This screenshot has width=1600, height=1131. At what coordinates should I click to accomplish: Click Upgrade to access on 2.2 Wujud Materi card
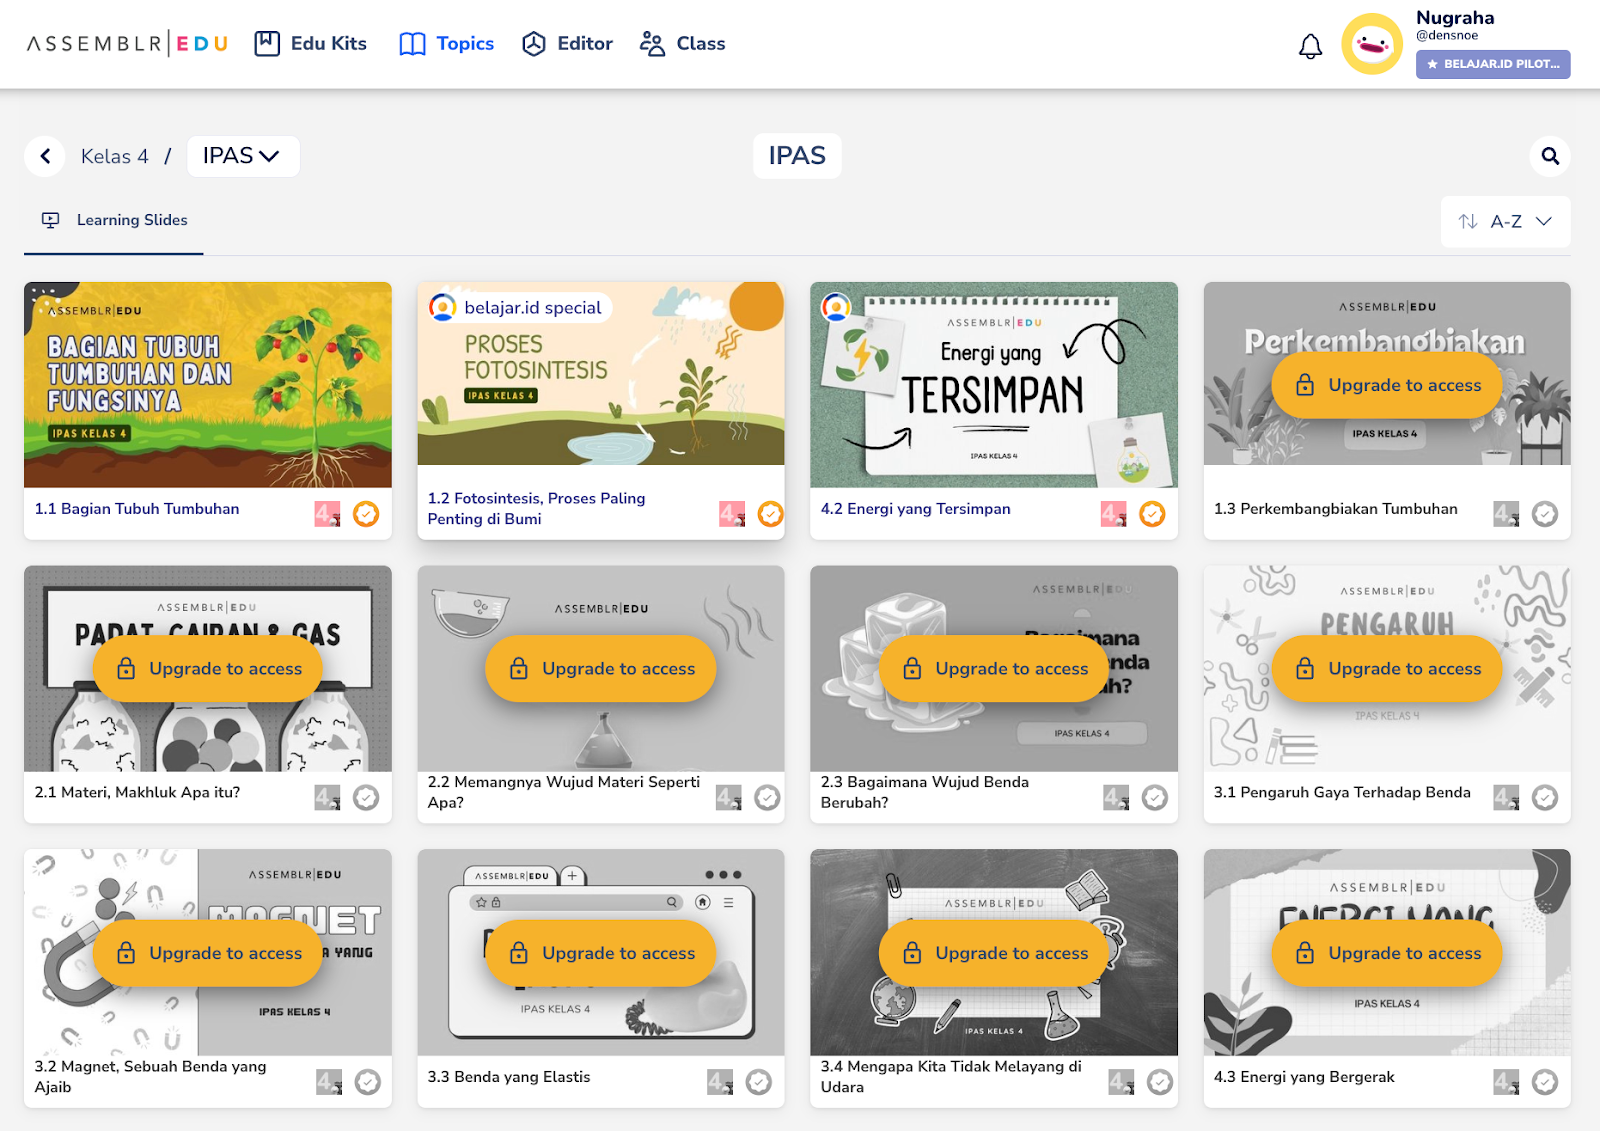click(601, 669)
